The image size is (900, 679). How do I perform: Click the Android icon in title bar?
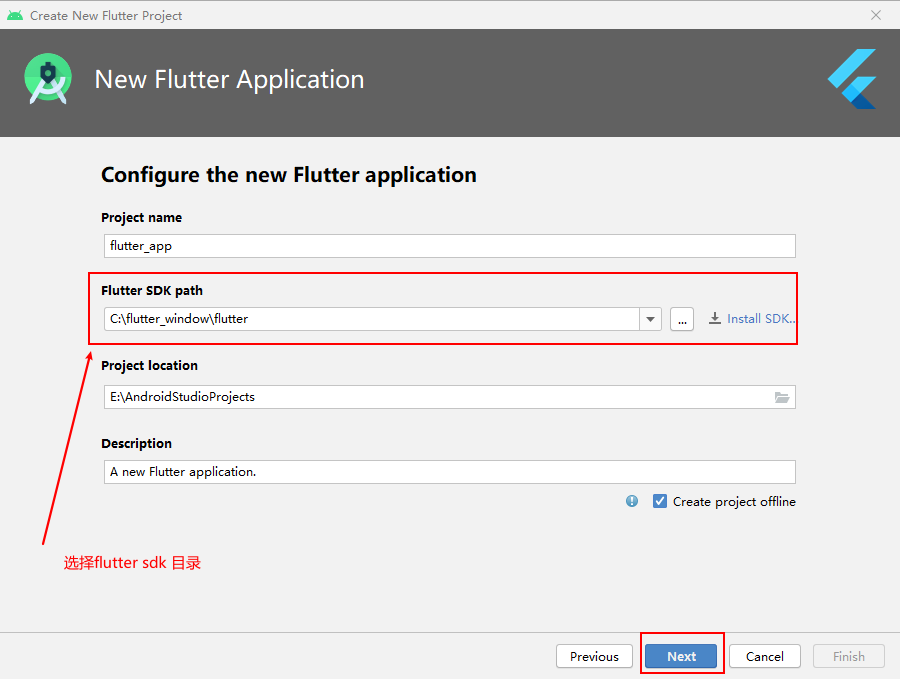[x=15, y=15]
